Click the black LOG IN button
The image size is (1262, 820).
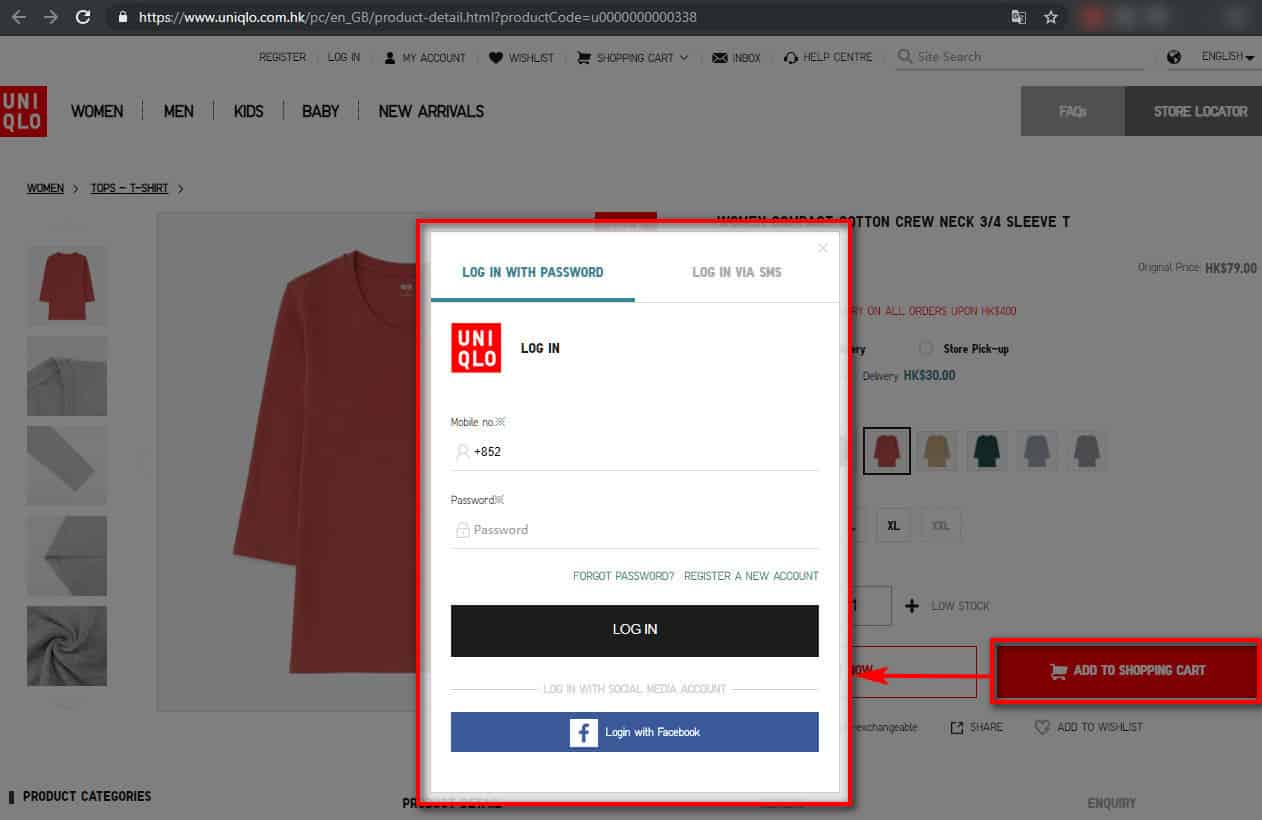[635, 630]
